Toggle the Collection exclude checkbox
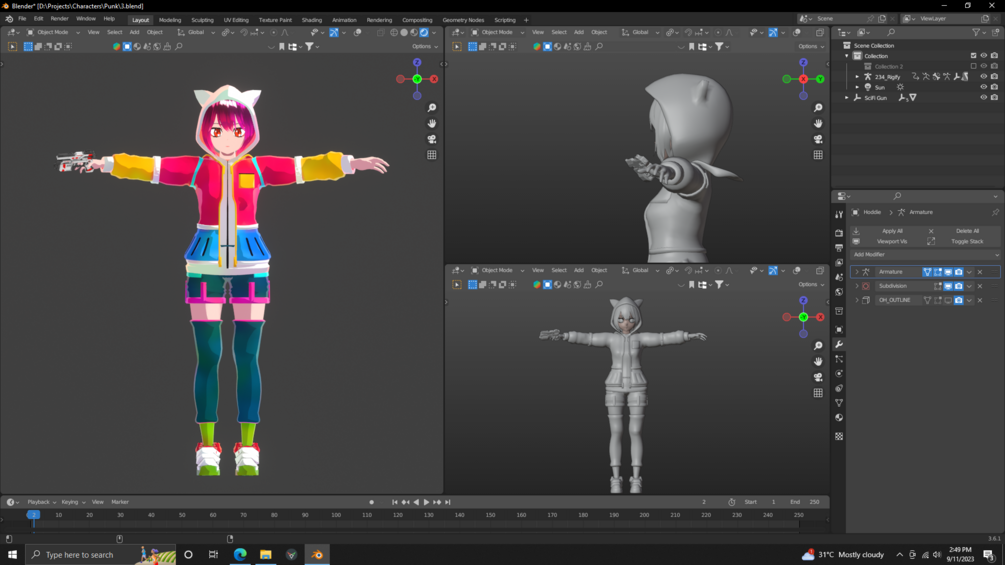 pyautogui.click(x=973, y=56)
